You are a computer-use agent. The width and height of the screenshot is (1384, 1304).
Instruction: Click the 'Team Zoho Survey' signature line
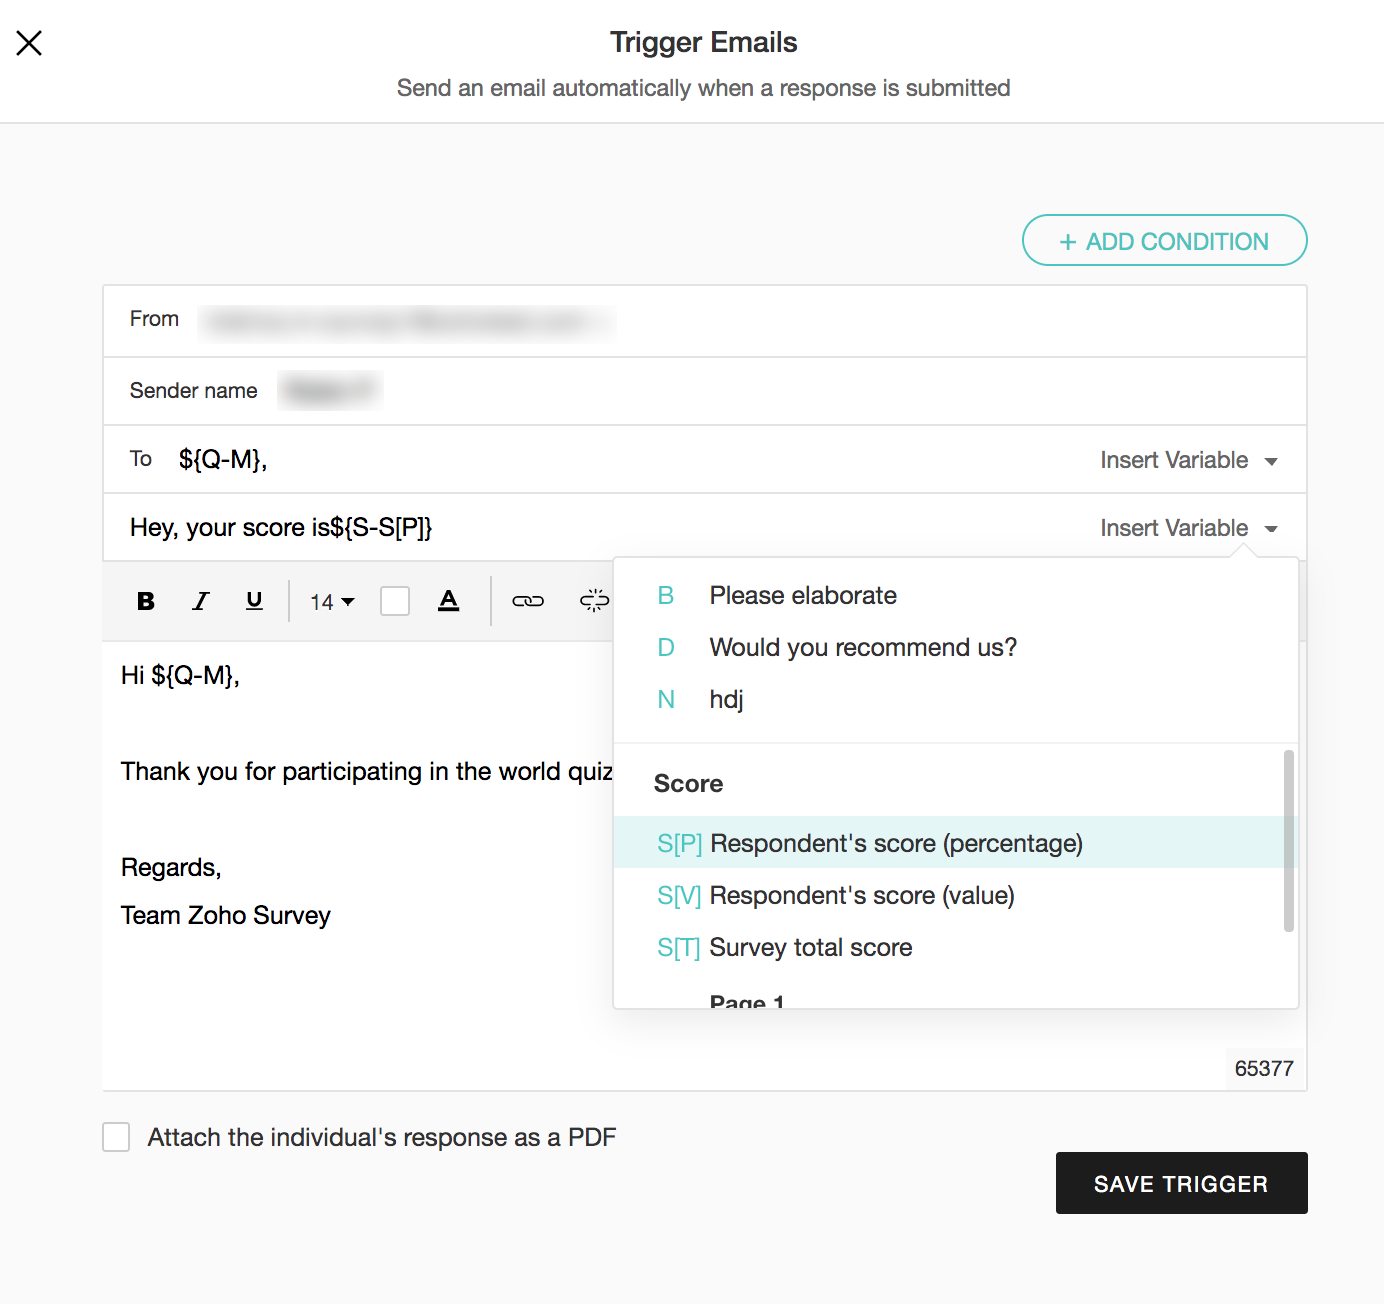coord(225,915)
